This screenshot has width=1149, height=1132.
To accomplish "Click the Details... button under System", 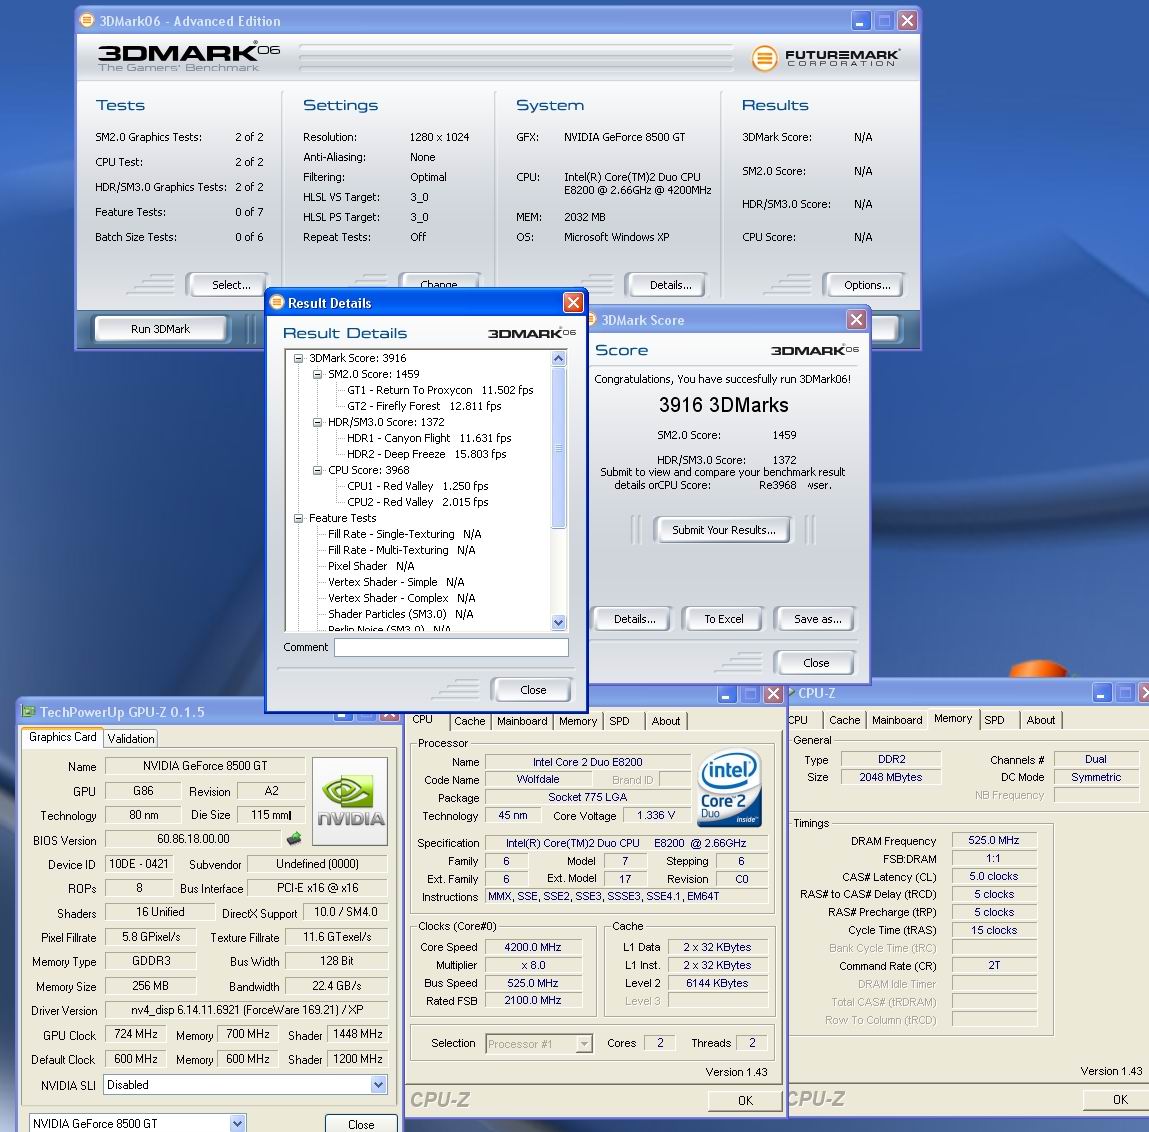I will [670, 285].
